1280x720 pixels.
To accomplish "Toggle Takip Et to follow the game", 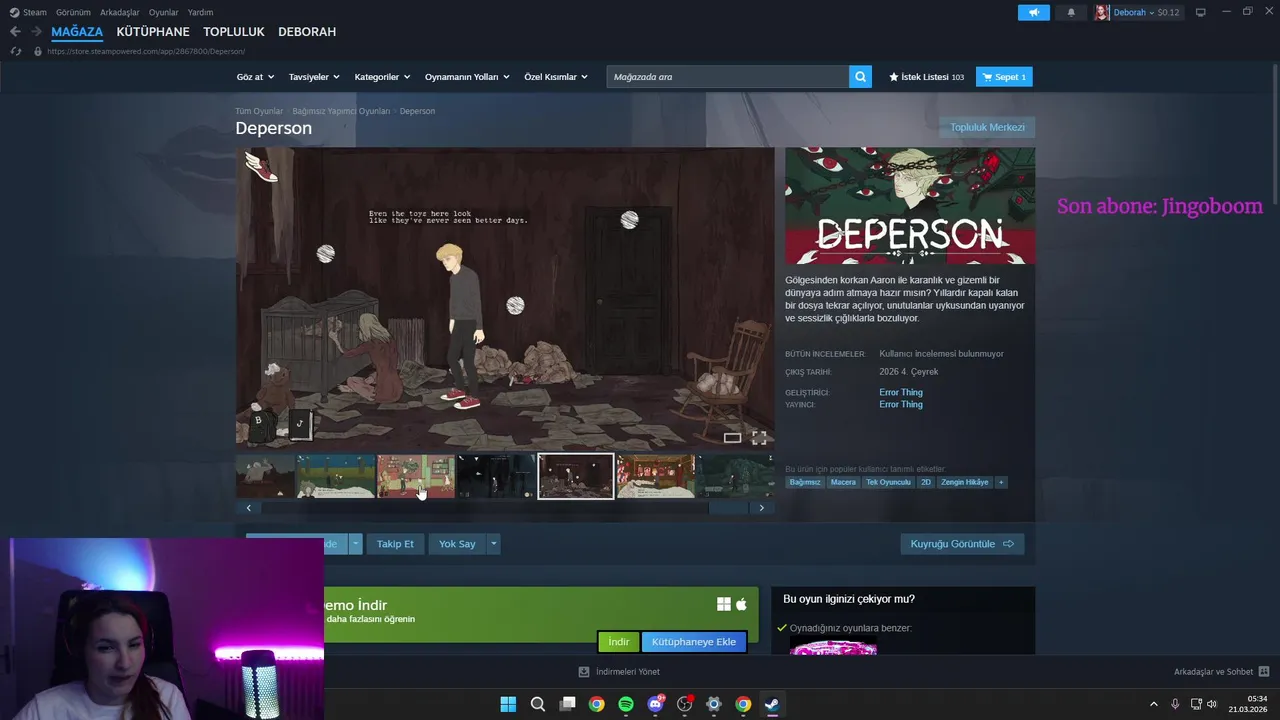I will click(395, 544).
